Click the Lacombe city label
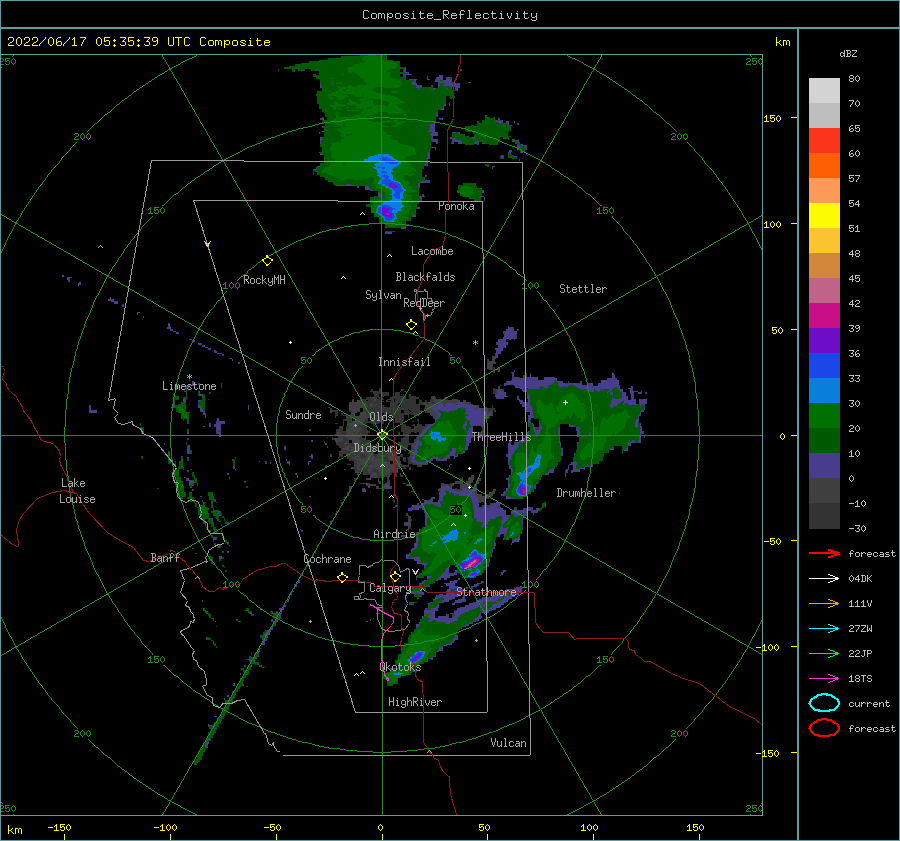The width and height of the screenshot is (900, 841). click(432, 251)
